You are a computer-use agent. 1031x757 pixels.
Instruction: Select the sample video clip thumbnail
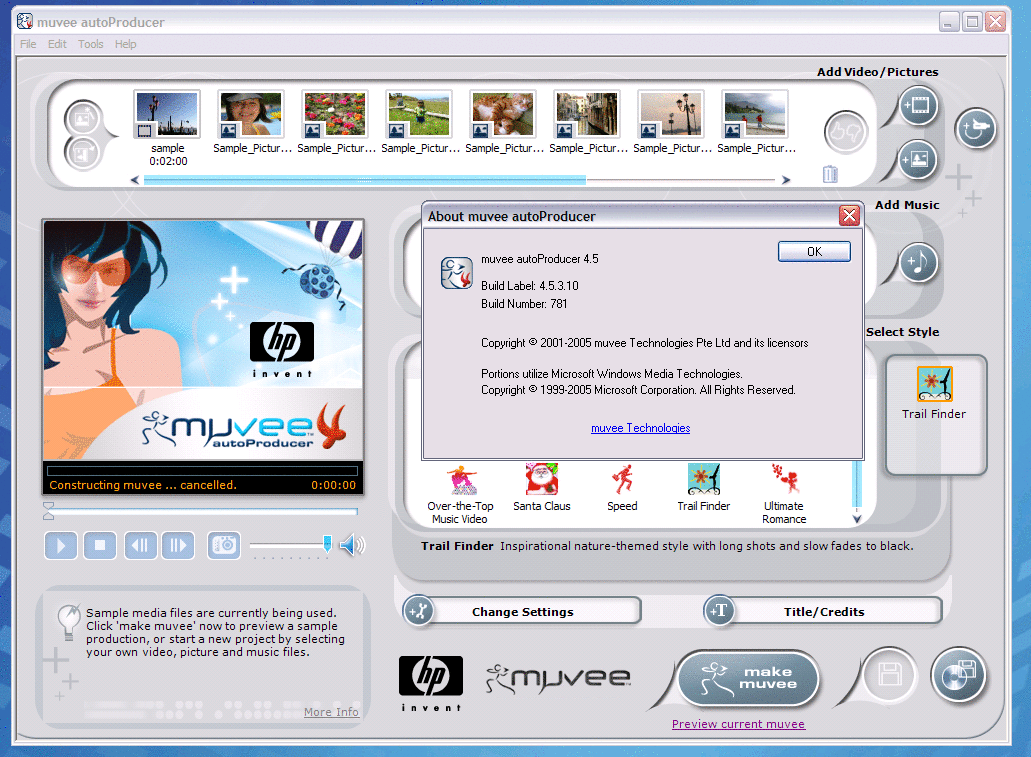pos(167,114)
